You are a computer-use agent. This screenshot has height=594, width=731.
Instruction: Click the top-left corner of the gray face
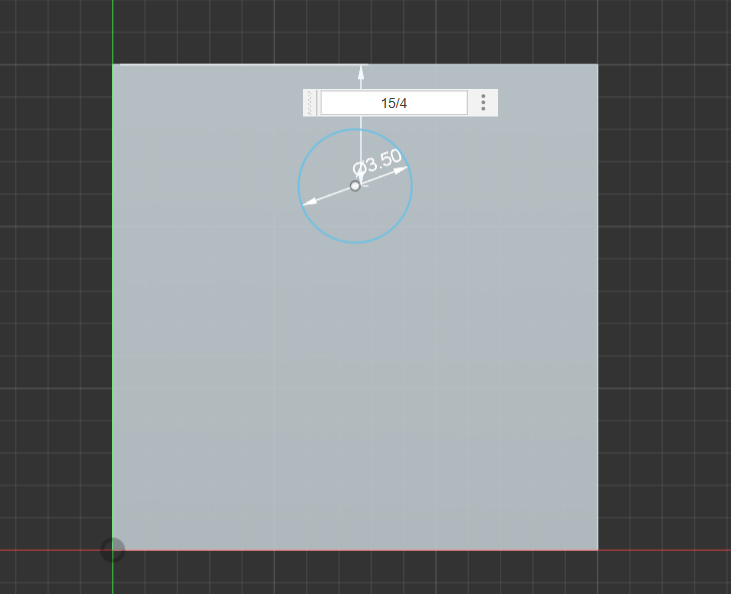tap(114, 65)
